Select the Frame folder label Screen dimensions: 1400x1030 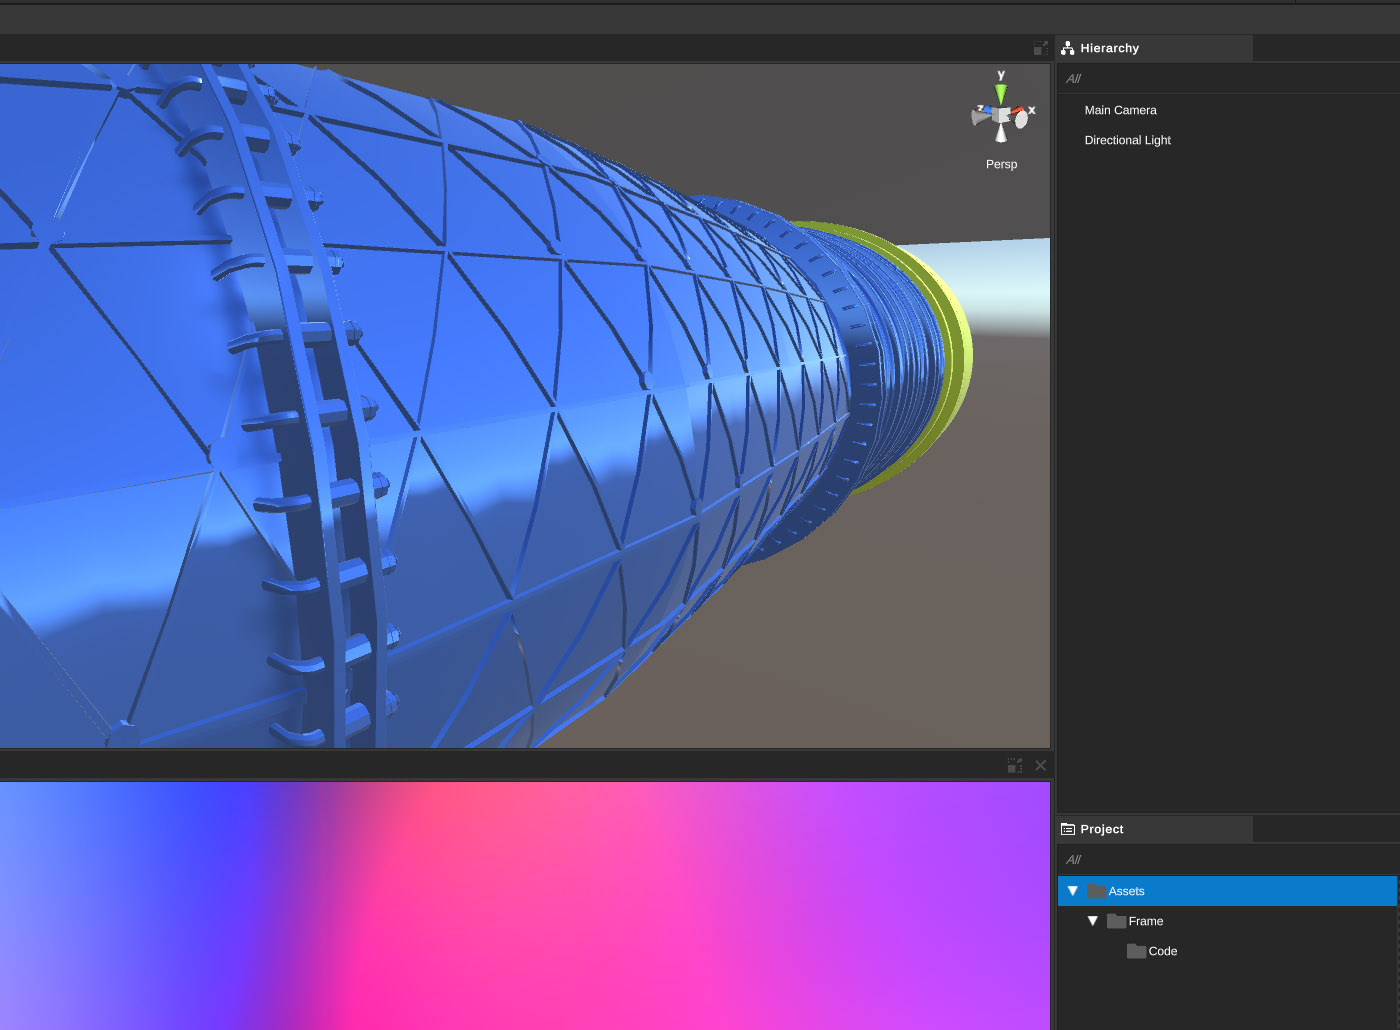[x=1146, y=921]
